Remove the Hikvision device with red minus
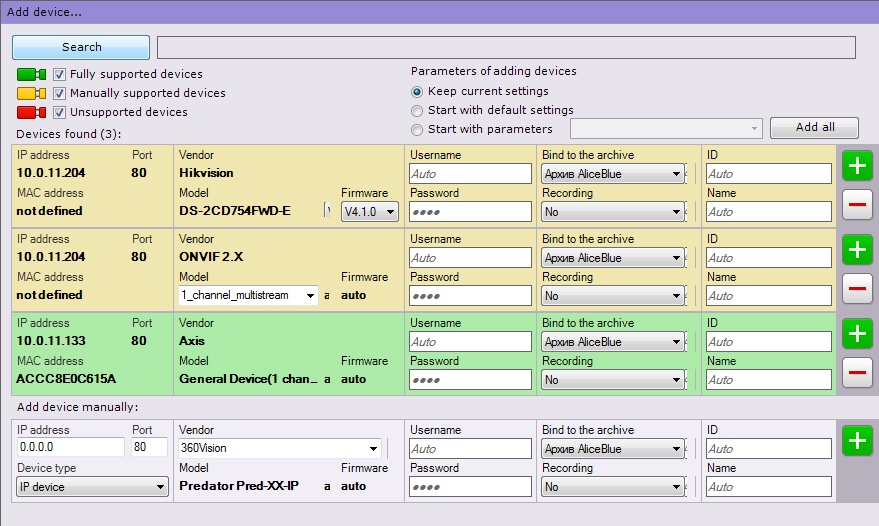879x526 pixels. (x=857, y=206)
